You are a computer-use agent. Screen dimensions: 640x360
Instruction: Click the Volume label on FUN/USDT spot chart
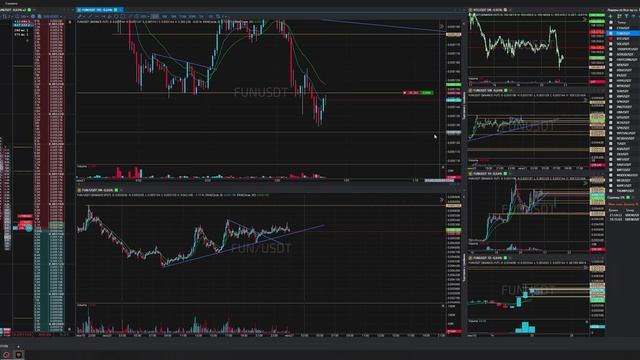tap(82, 305)
